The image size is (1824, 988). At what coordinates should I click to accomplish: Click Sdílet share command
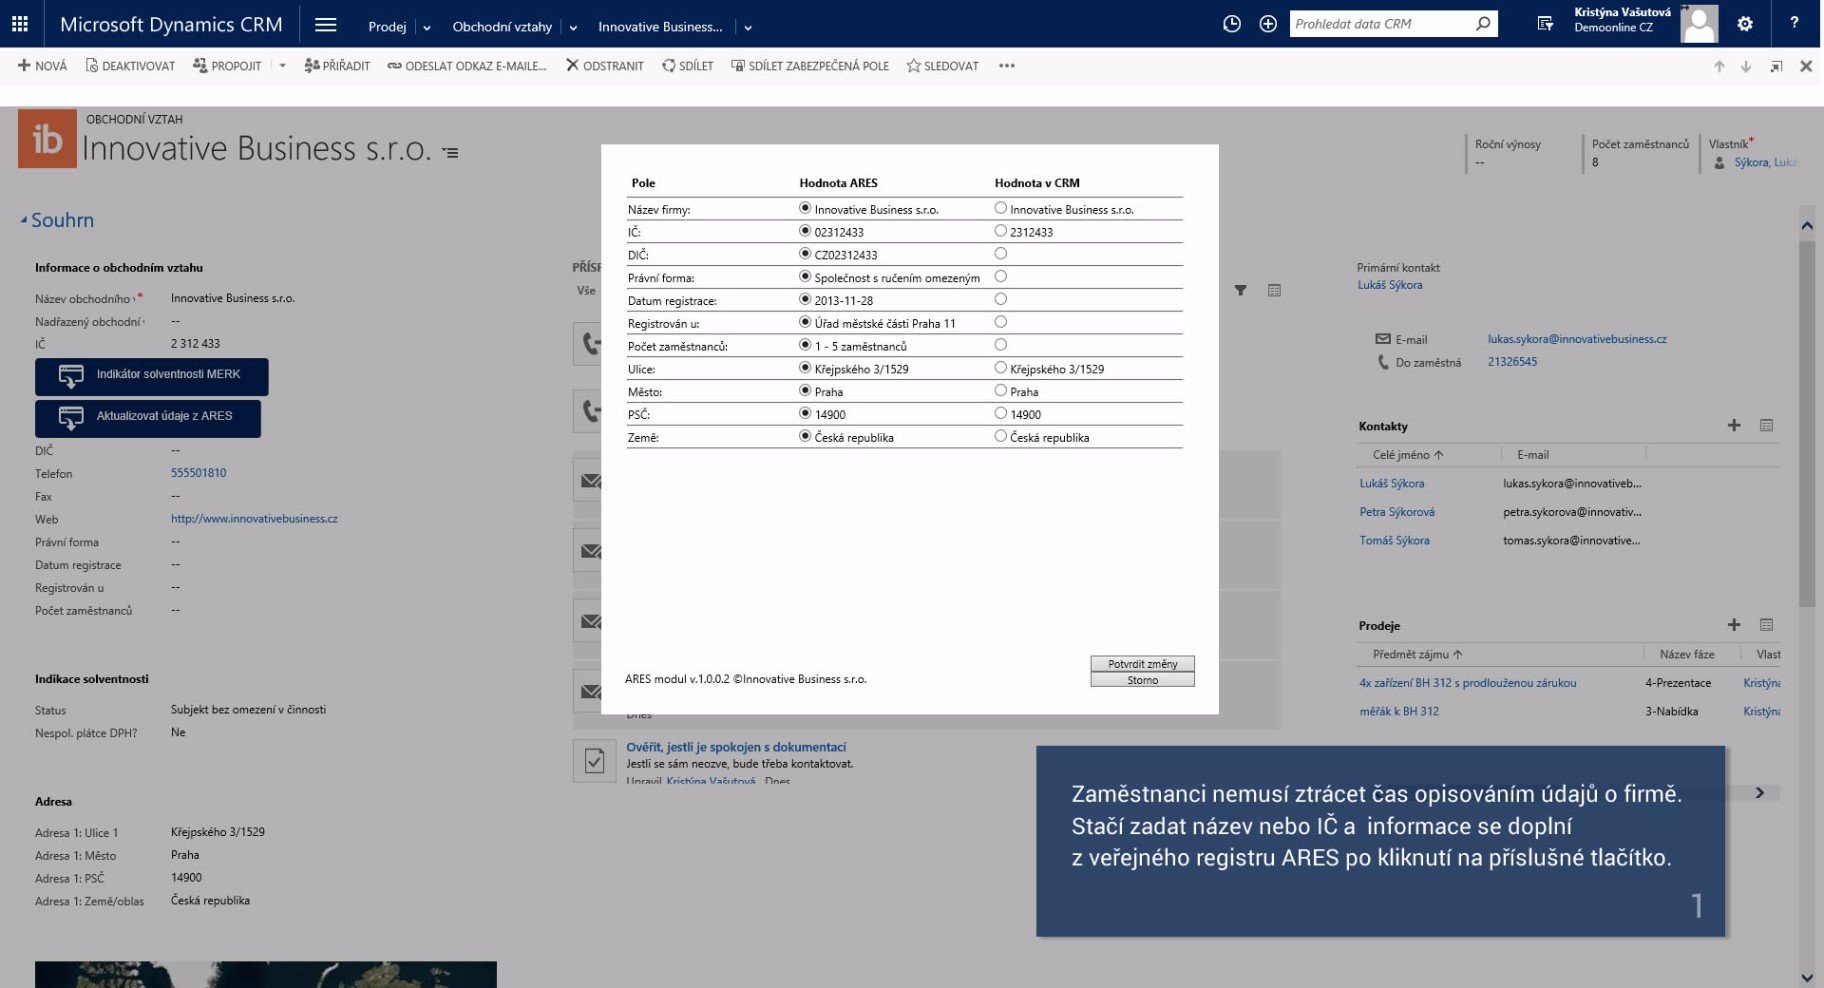pos(688,66)
